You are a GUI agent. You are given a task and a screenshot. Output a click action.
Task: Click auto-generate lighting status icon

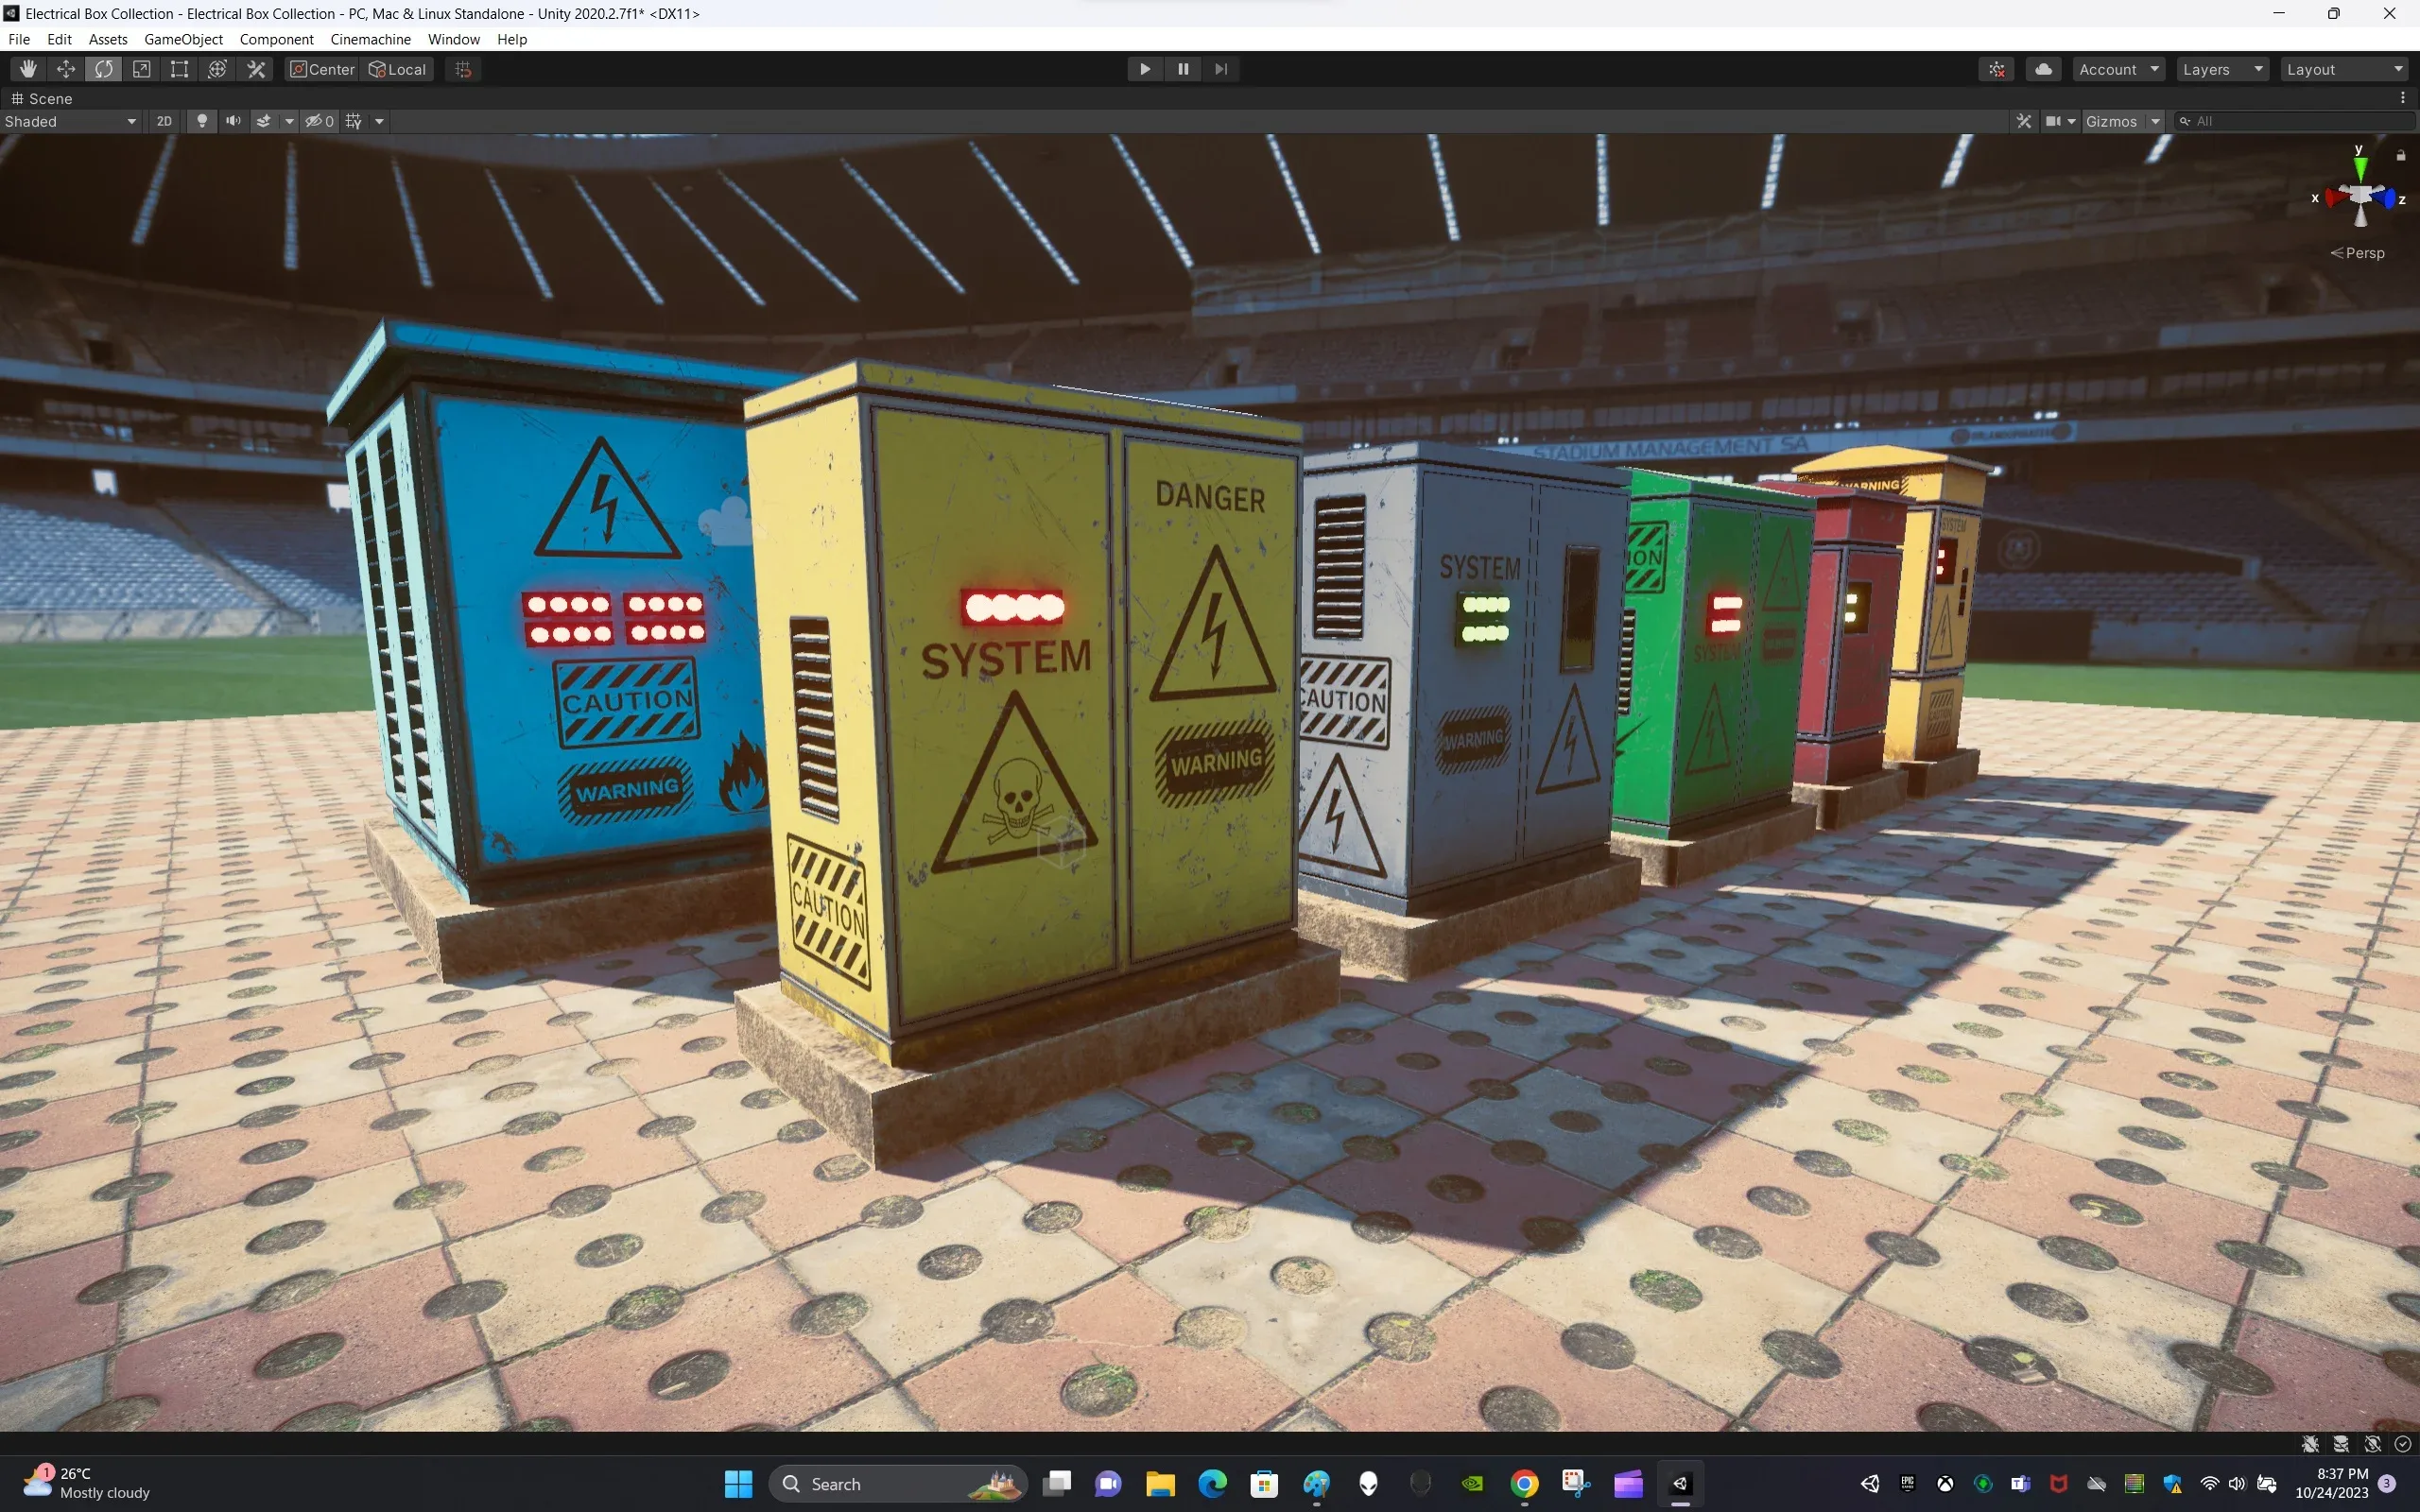[x=2372, y=1443]
